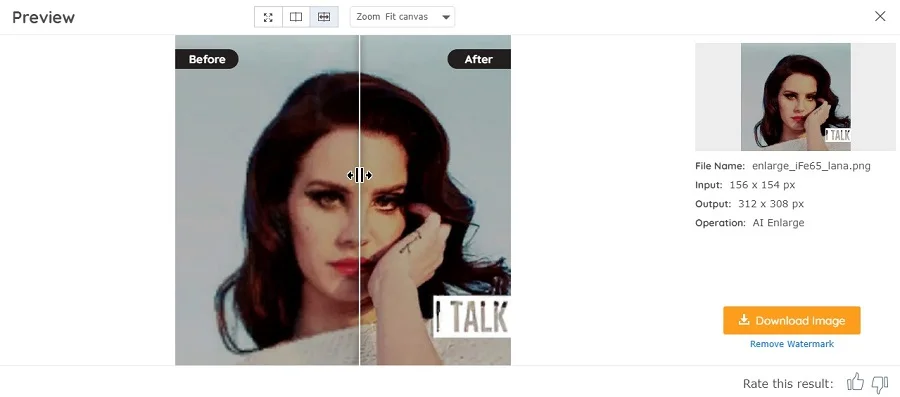Rate the result with thumbs up
Image resolution: width=900 pixels, height=397 pixels.
click(855, 382)
